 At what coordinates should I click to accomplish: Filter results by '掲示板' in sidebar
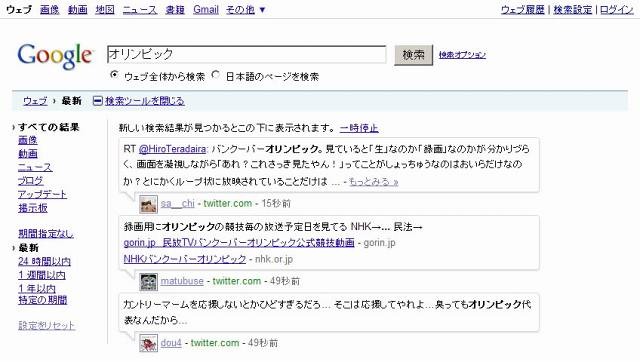pos(33,208)
